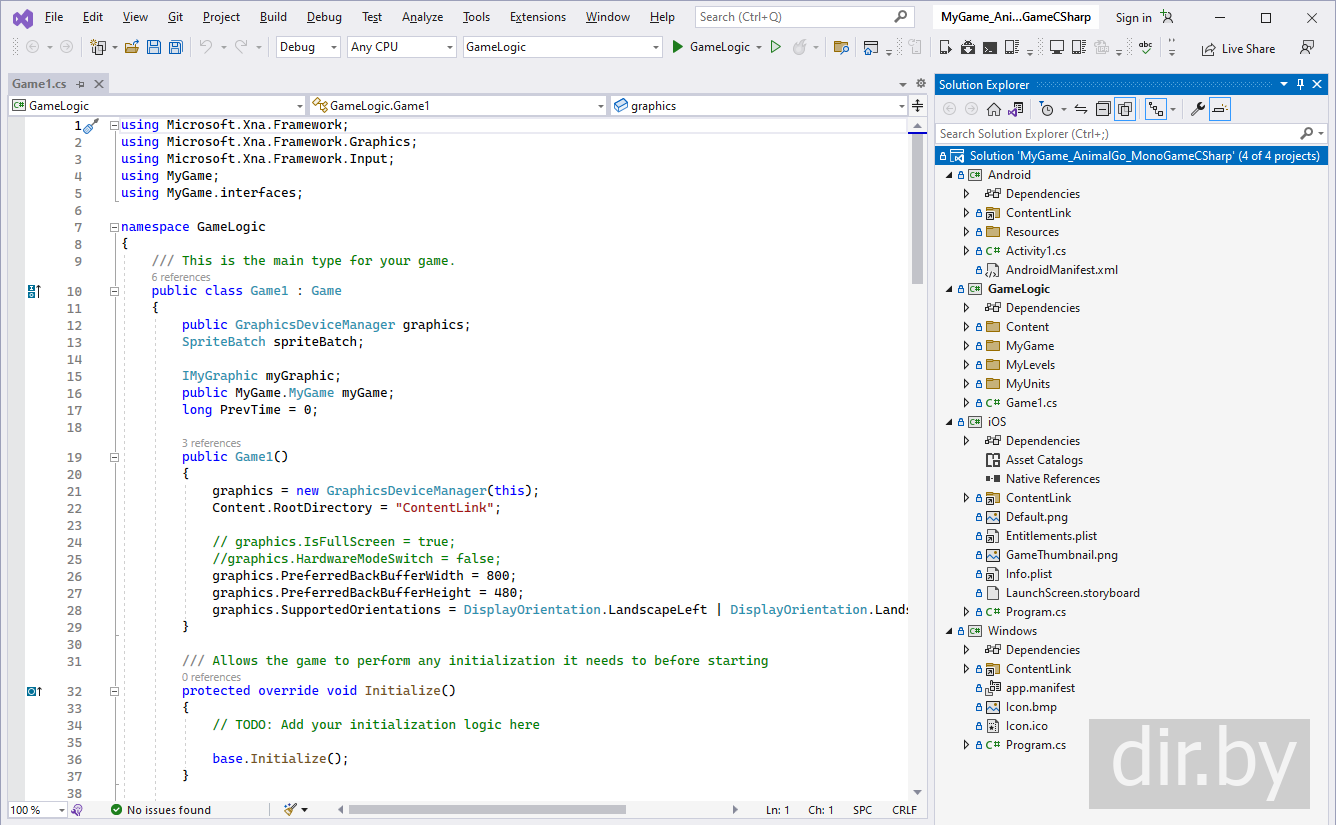1336x825 pixels.
Task: Open the Any CPU platform dropdown
Action: point(401,47)
